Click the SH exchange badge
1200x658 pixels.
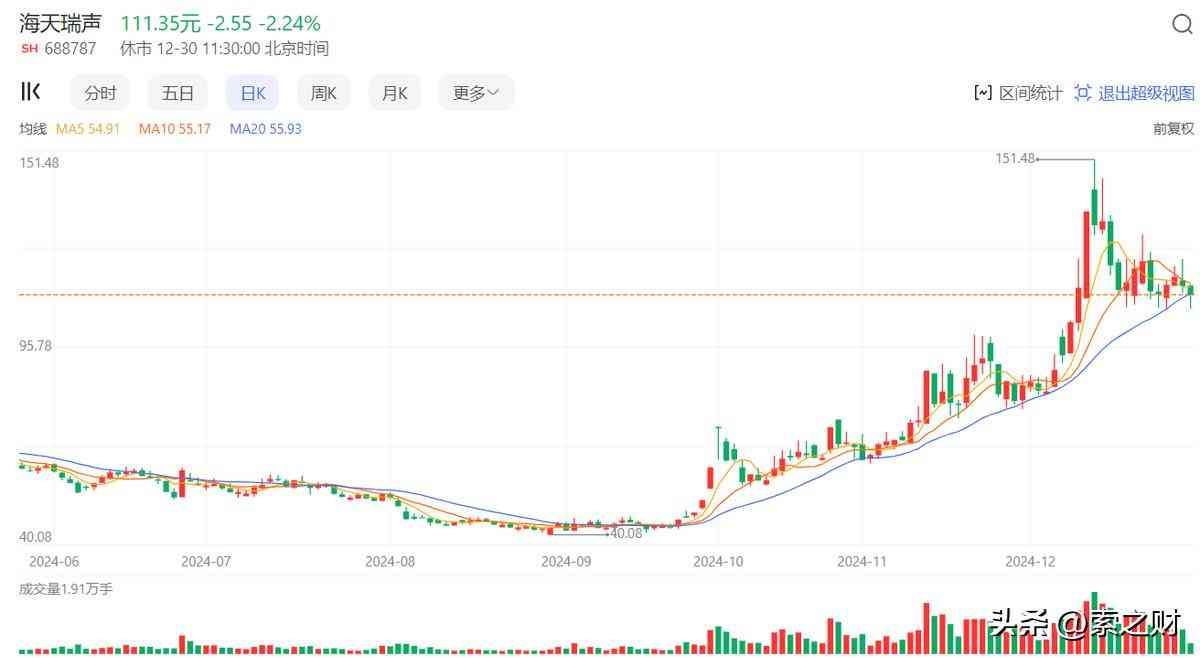click(29, 48)
